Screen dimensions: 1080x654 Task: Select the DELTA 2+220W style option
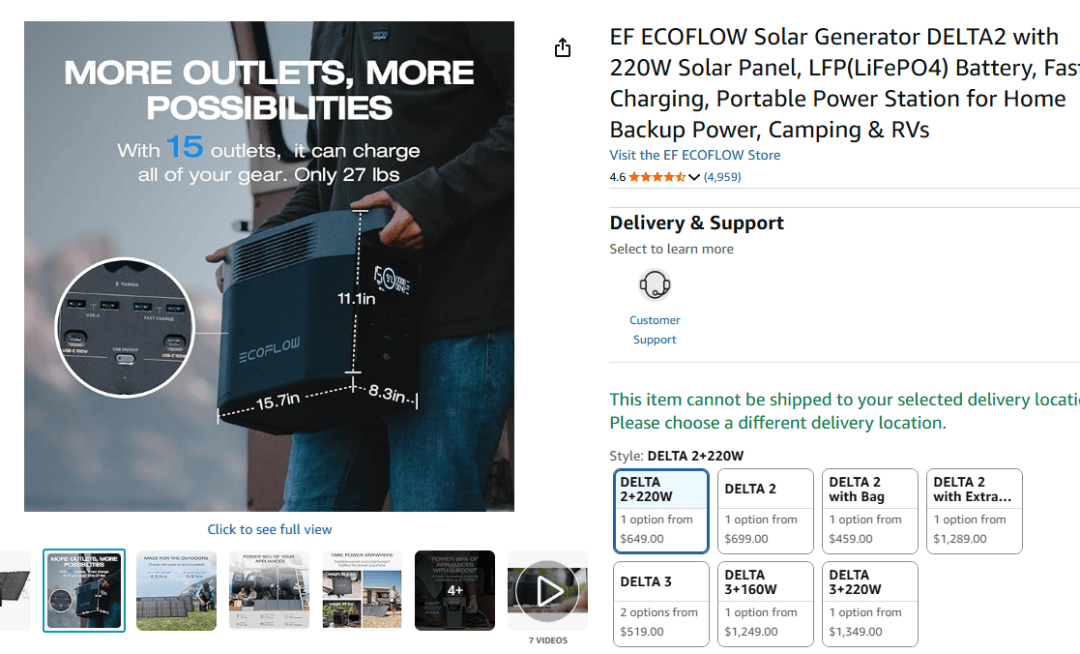[661, 511]
